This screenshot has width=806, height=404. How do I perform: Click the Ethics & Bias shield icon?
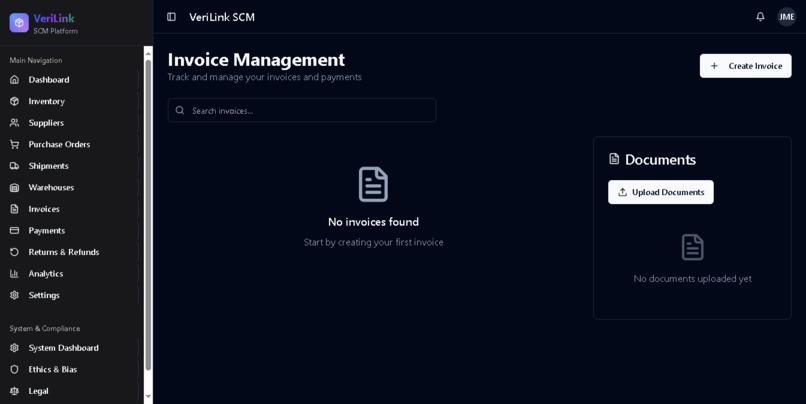point(14,370)
